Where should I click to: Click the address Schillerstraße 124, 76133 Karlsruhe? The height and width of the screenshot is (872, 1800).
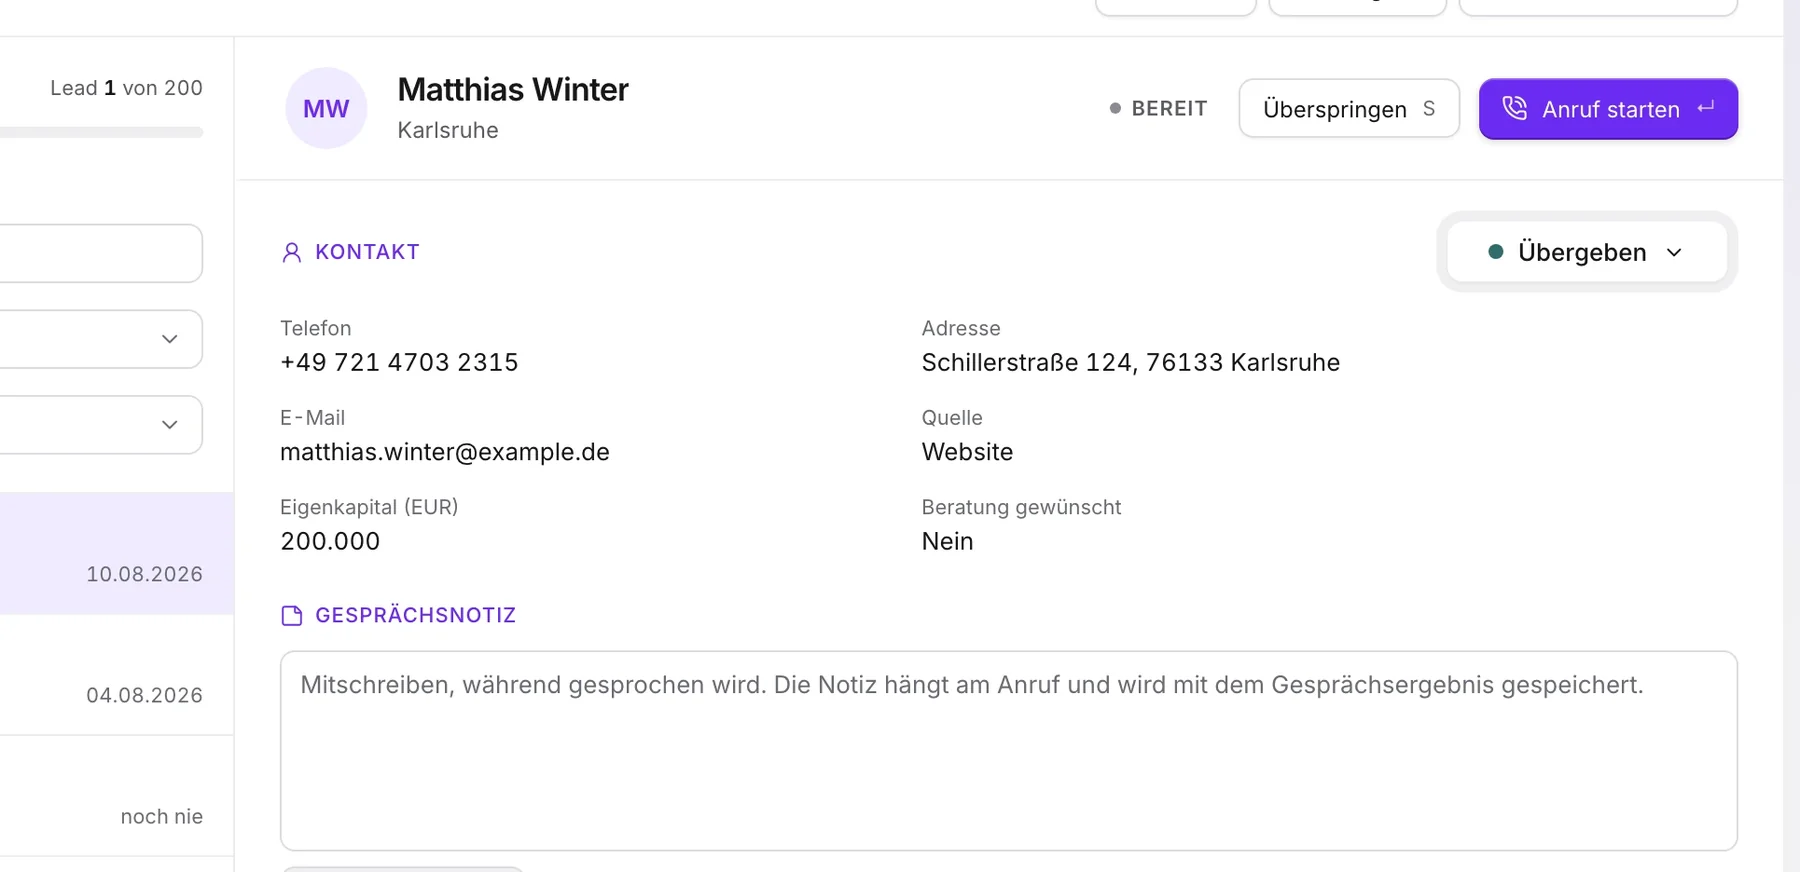click(x=1131, y=362)
